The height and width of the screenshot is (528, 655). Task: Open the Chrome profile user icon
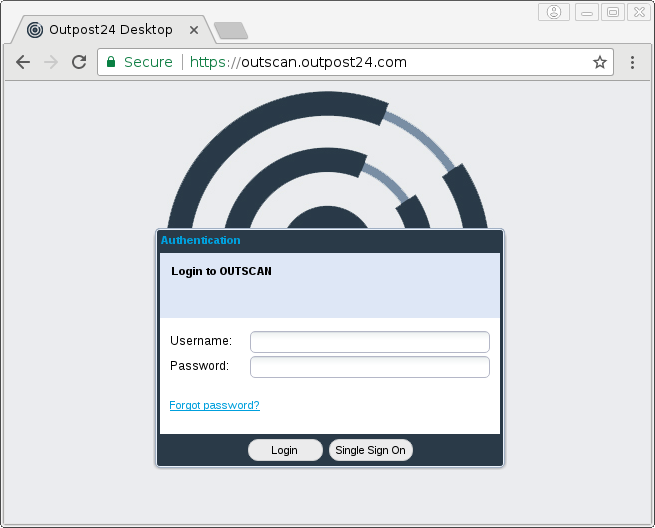(x=554, y=12)
